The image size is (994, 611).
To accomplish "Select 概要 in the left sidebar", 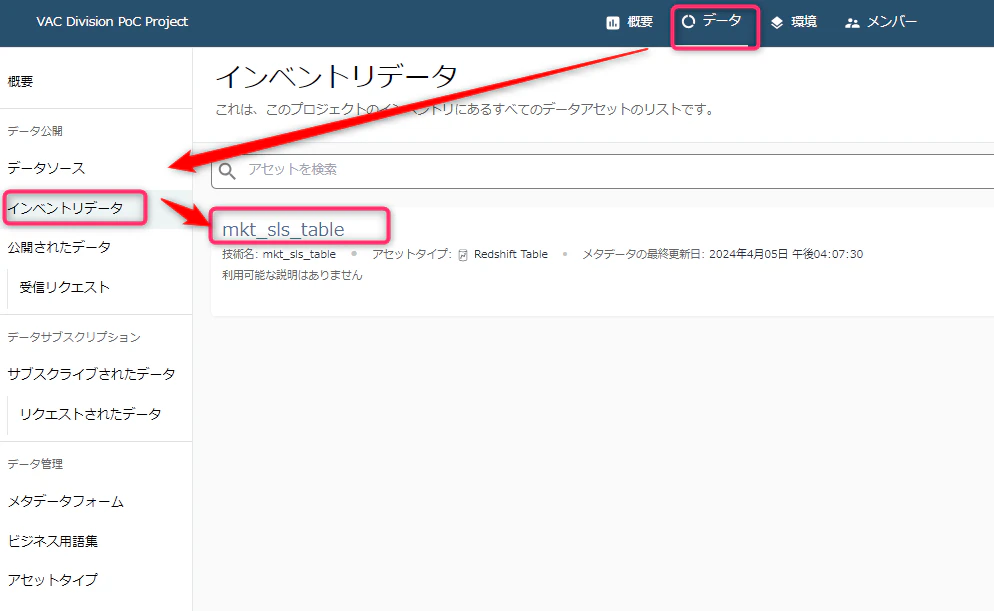I will click(x=20, y=81).
